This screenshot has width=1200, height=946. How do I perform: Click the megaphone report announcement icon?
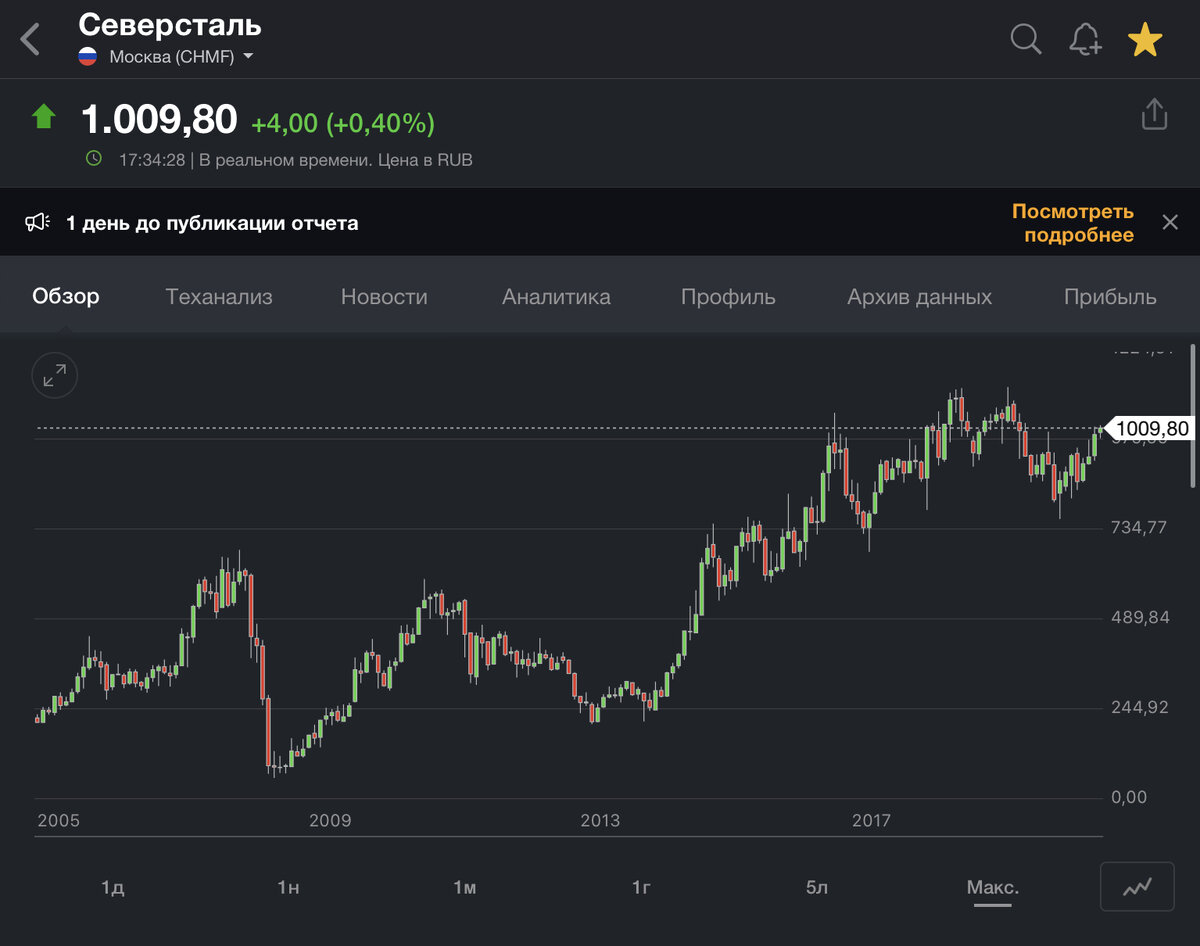click(38, 222)
